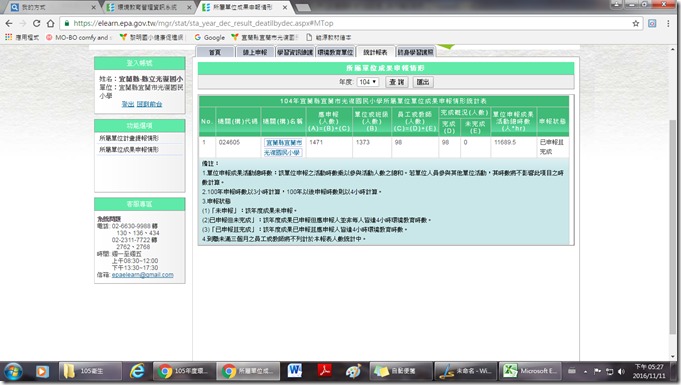
Task: Click the 匯出 export button
Action: click(423, 82)
